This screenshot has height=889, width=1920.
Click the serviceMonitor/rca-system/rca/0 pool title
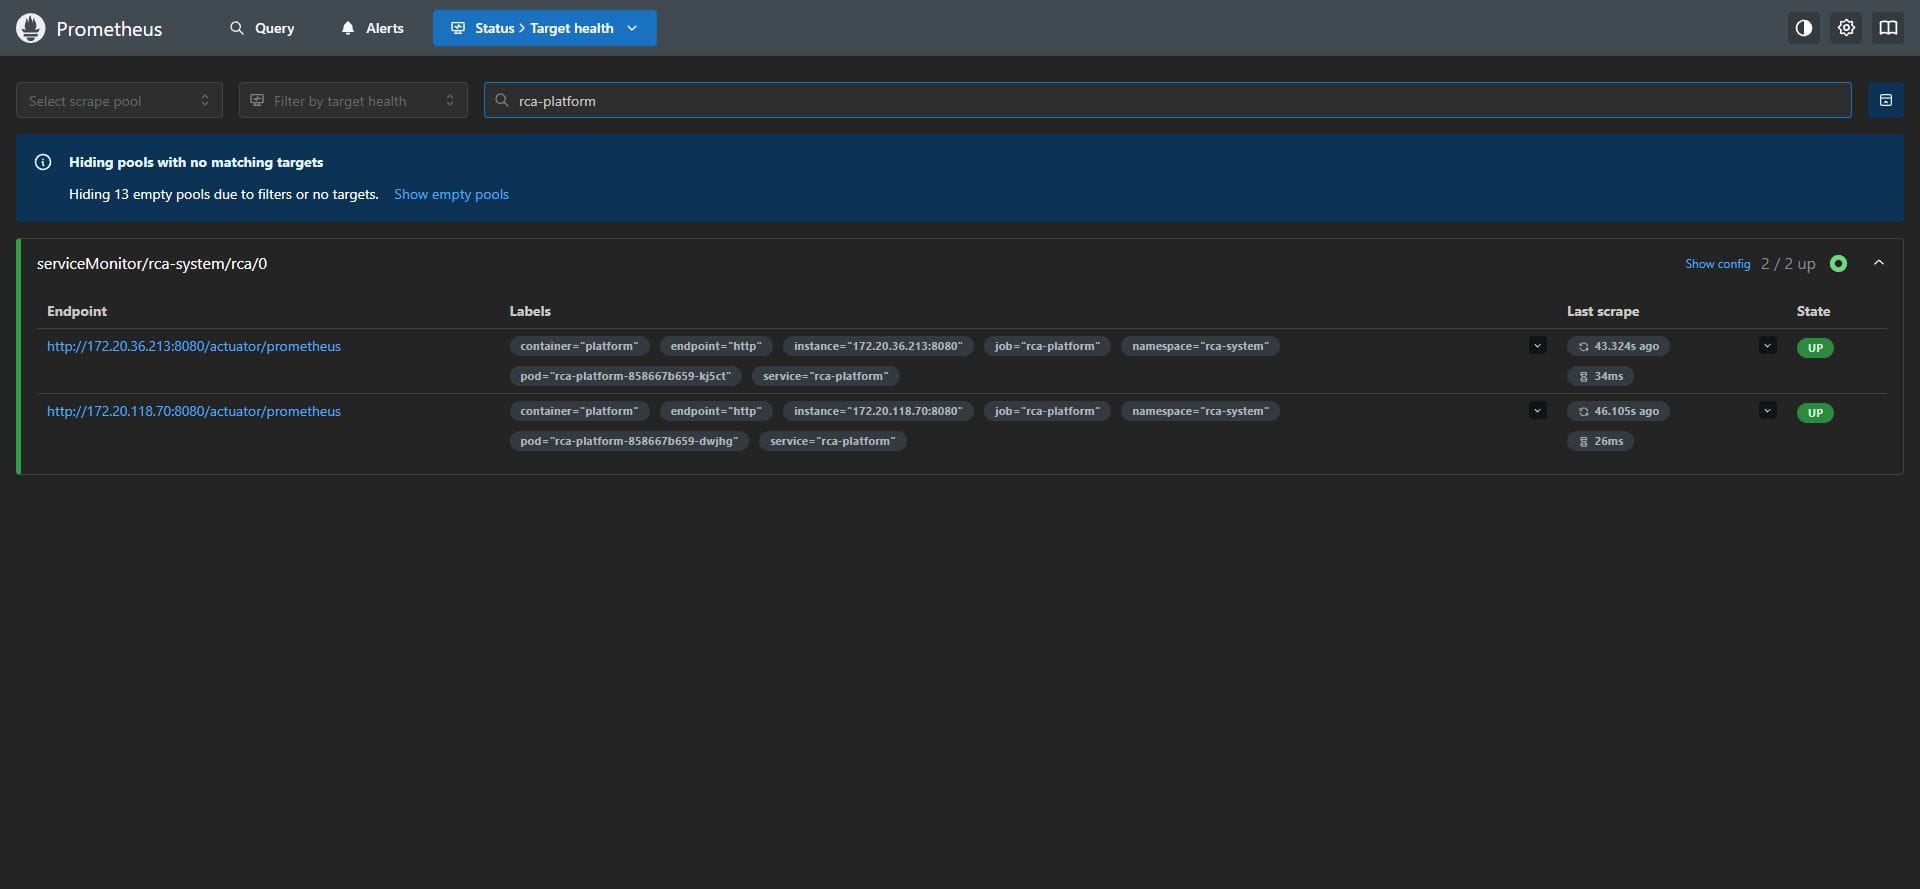[x=152, y=264]
